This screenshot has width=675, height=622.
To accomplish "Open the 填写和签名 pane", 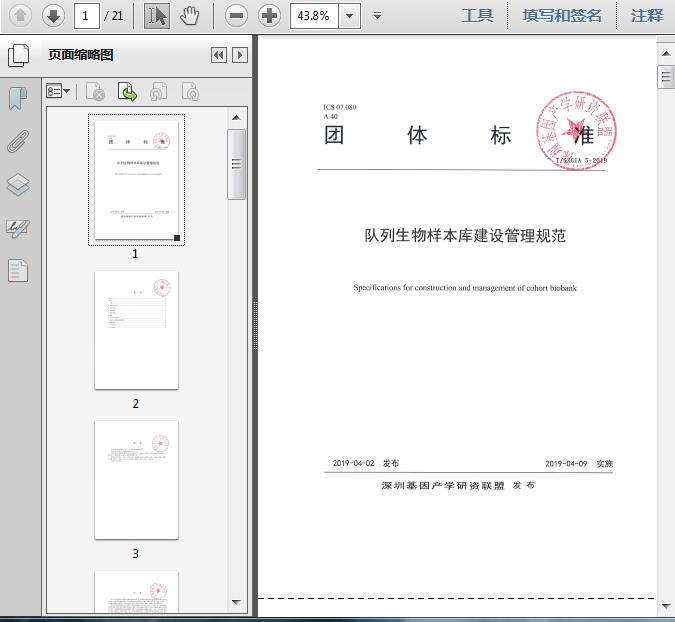I will click(x=562, y=16).
